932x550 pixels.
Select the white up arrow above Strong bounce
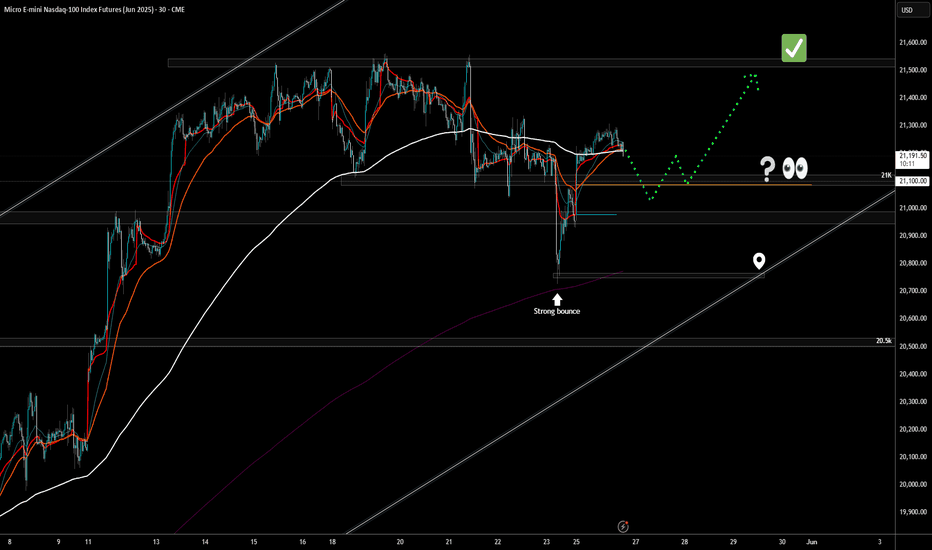coord(557,299)
